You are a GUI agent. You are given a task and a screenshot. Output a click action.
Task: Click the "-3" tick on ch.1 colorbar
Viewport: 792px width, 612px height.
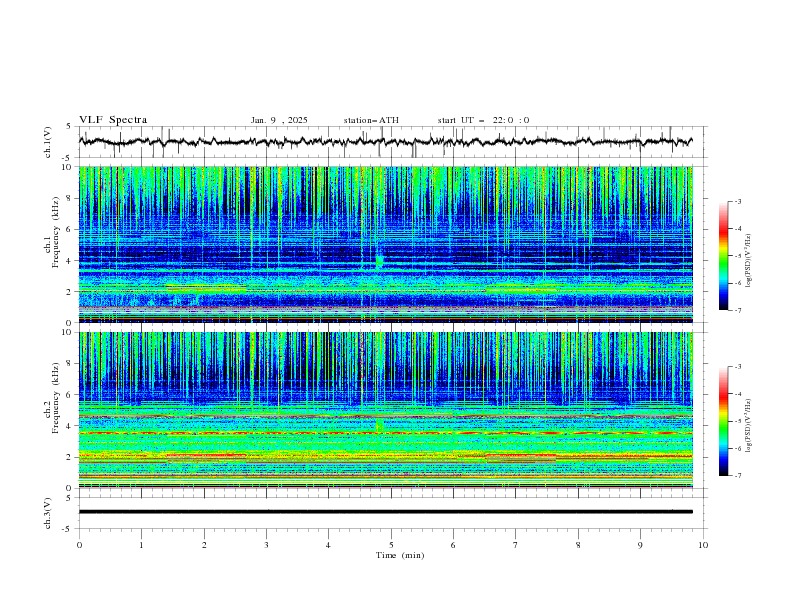coord(737,201)
